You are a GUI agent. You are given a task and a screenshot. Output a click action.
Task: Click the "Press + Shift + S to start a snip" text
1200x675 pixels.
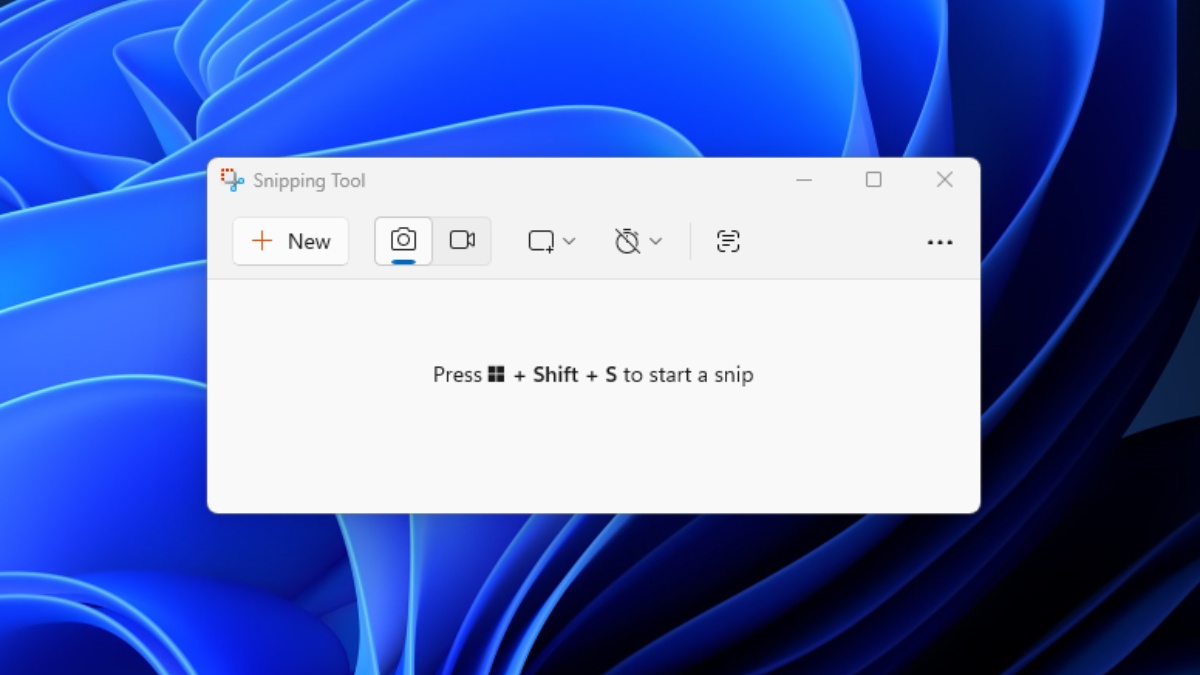[x=593, y=375]
